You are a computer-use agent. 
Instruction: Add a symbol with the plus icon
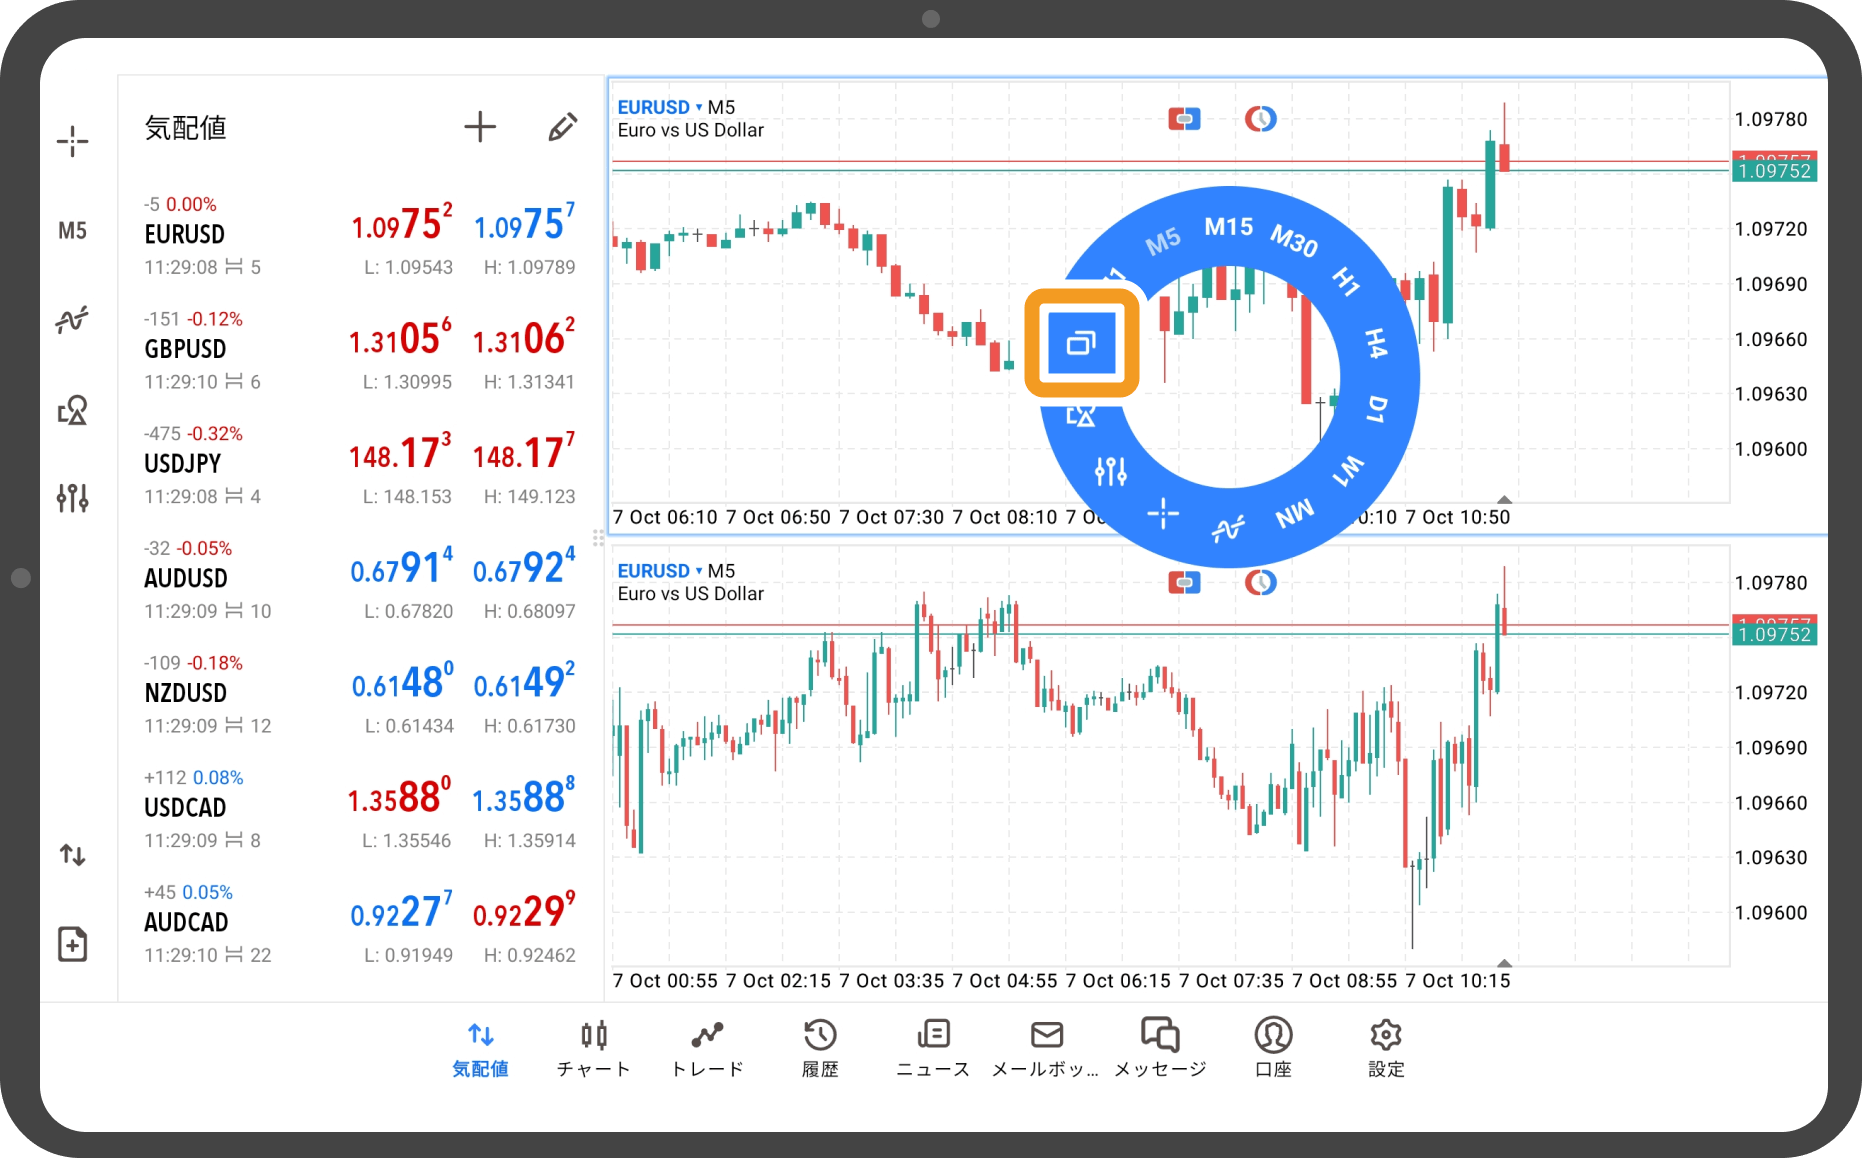[480, 127]
